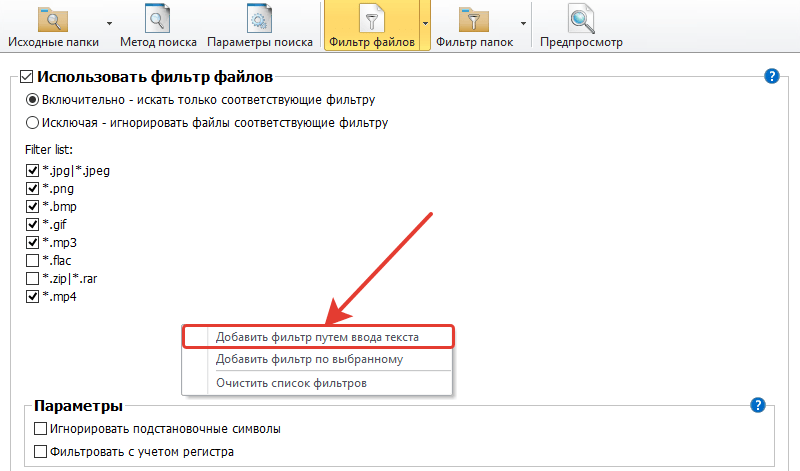
Task: Expand dropdown arrow next to Исходные папки
Action: 109,23
